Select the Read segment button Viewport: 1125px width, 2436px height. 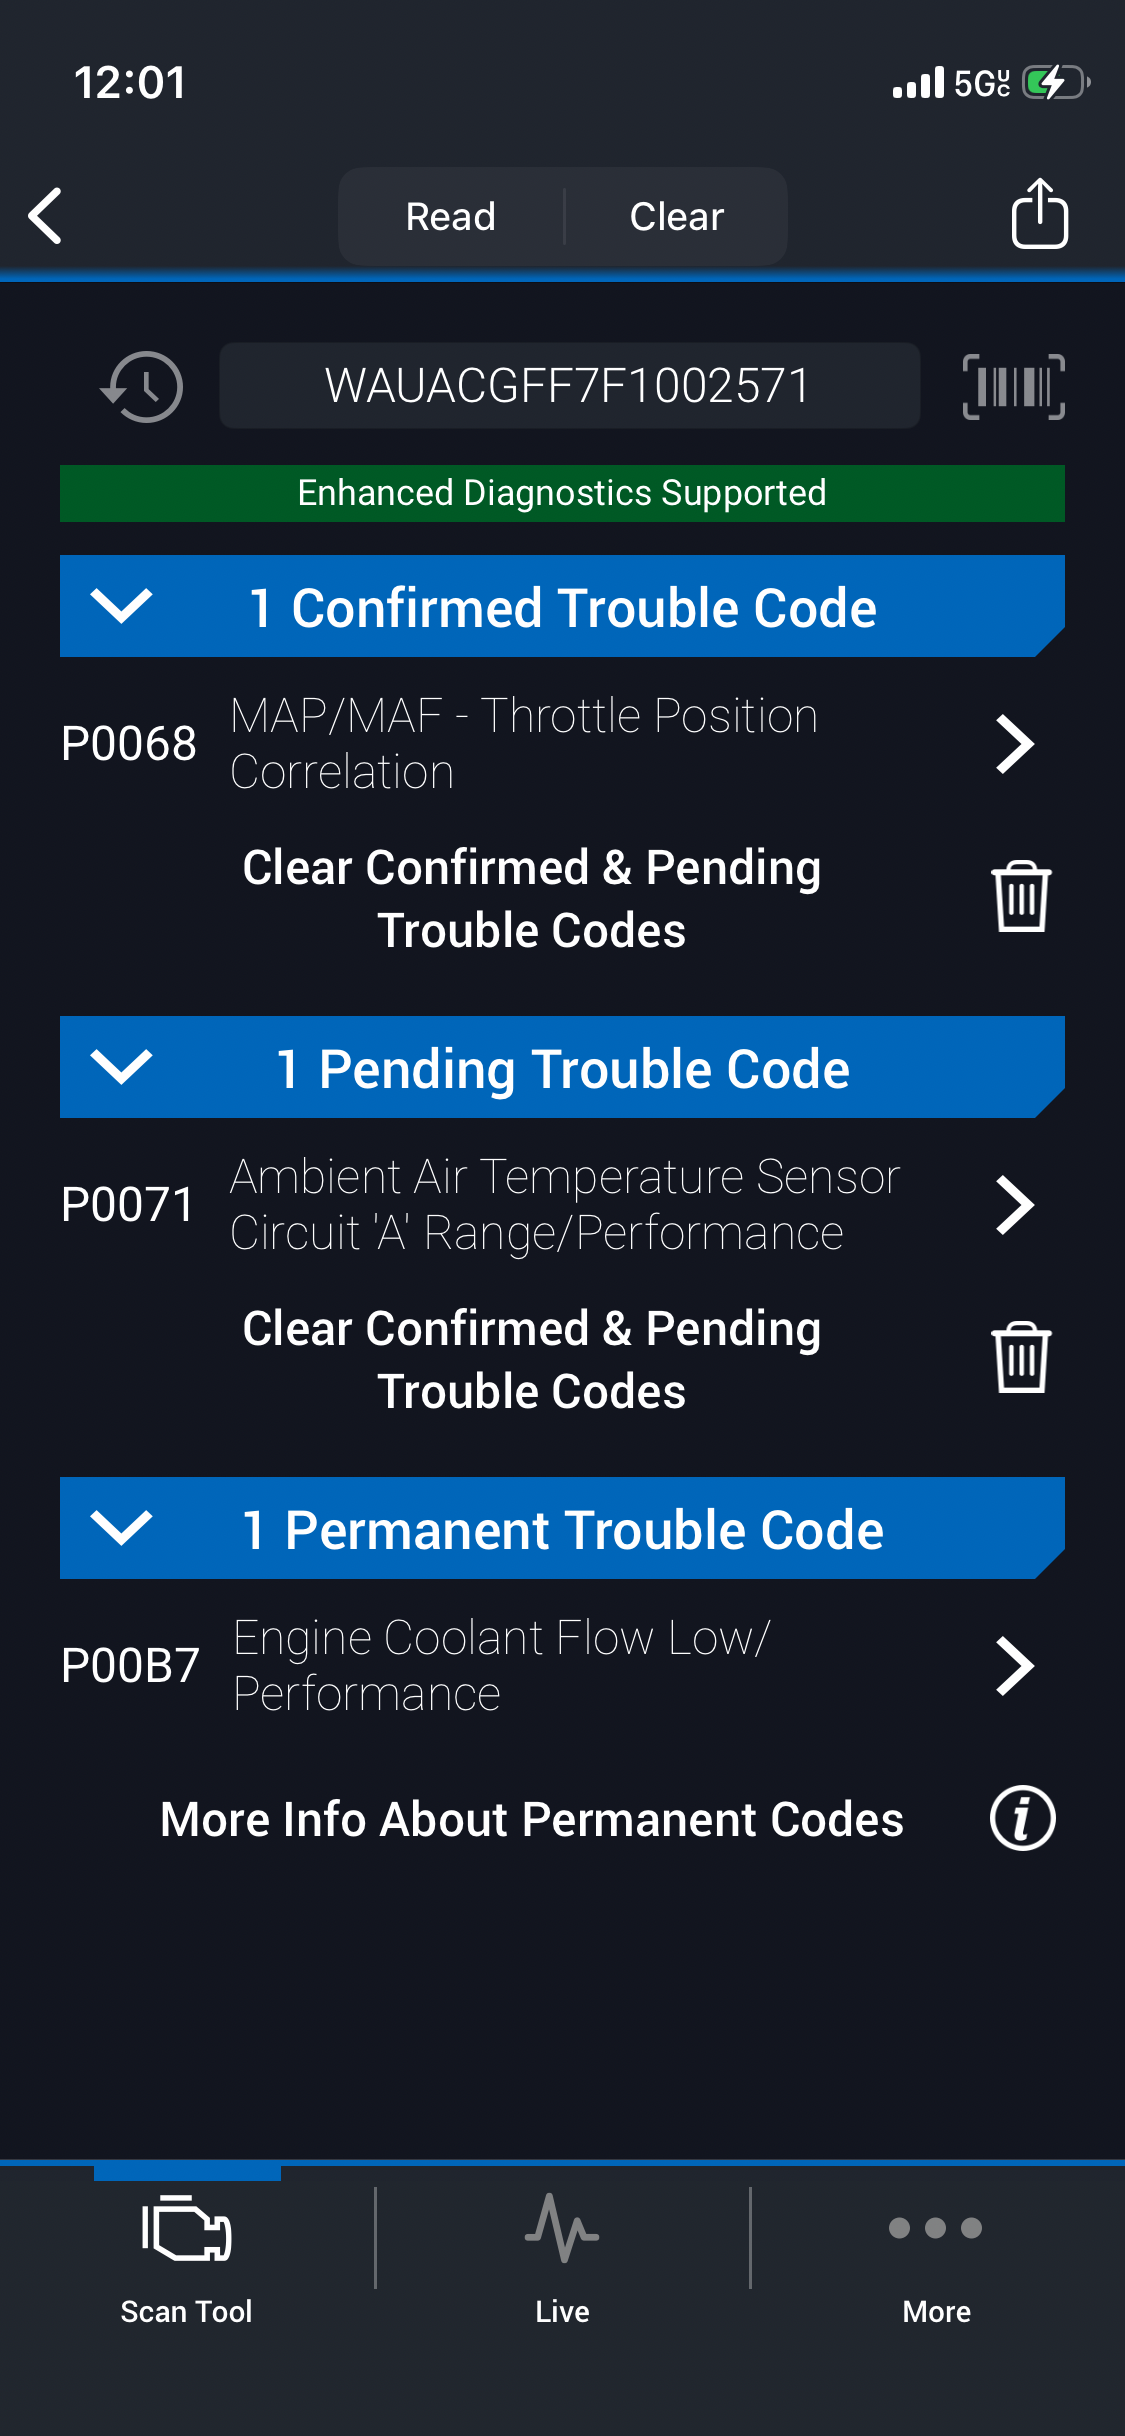(451, 216)
